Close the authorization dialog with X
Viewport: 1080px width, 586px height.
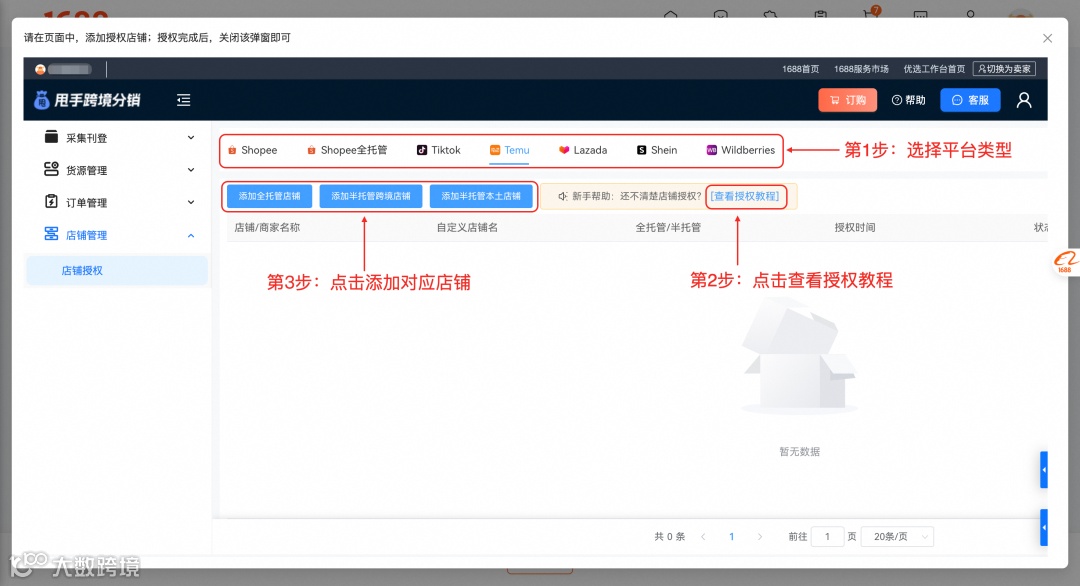coord(1047,39)
